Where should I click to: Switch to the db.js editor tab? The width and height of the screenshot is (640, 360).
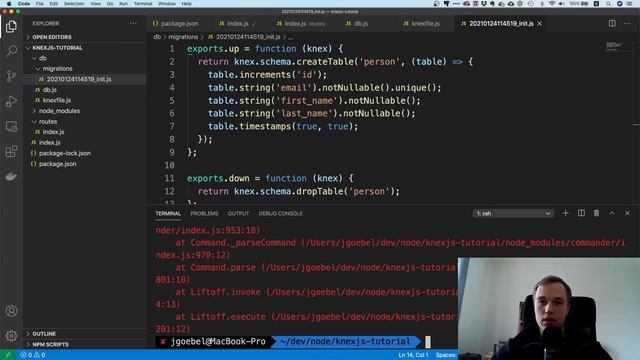(x=357, y=24)
